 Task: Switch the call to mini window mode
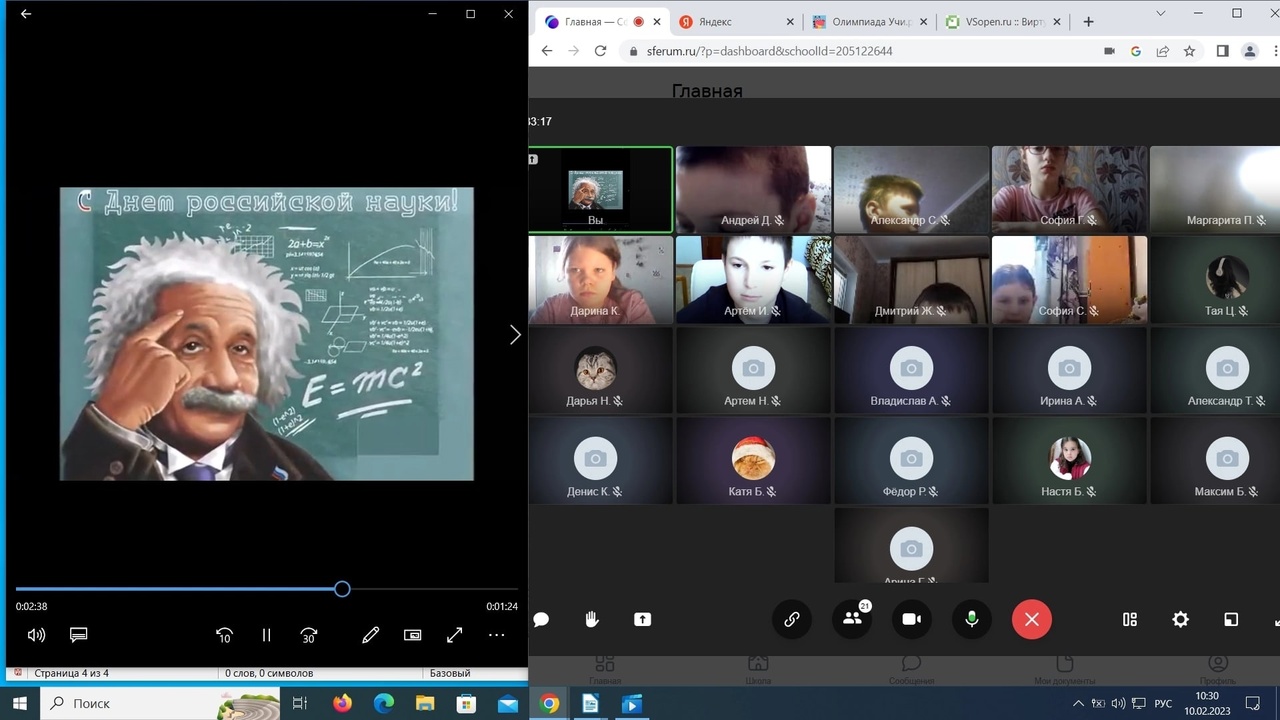point(1231,619)
